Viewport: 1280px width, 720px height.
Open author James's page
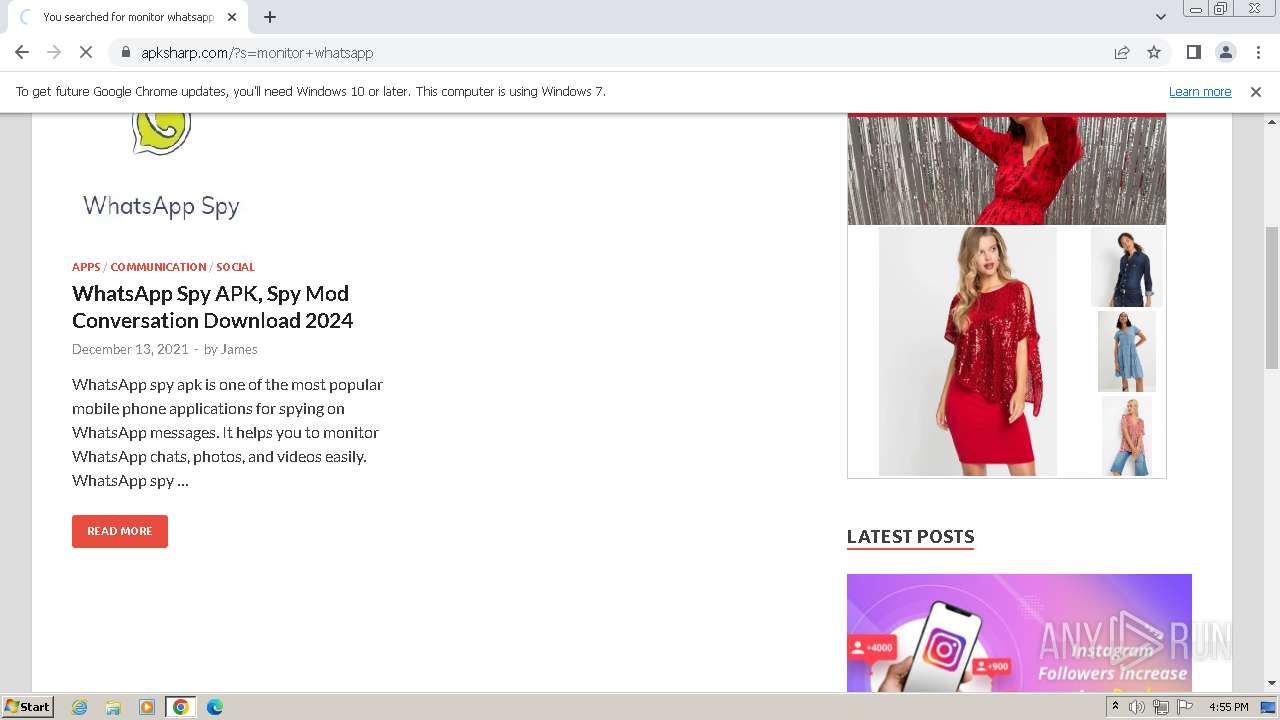click(x=239, y=349)
